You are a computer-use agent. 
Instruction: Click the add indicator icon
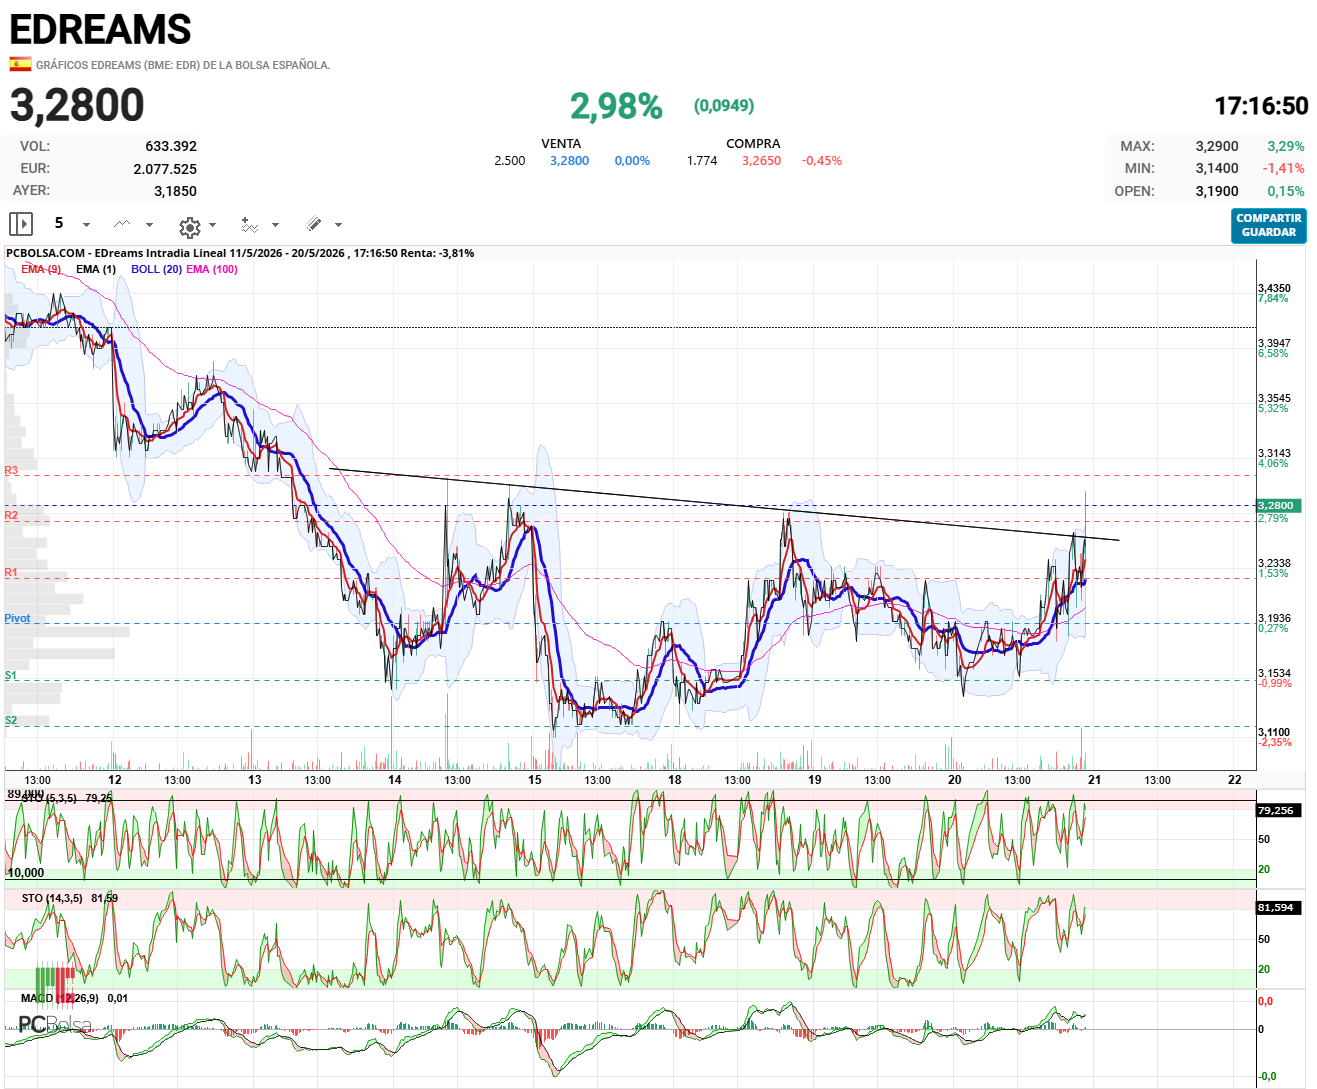(249, 225)
